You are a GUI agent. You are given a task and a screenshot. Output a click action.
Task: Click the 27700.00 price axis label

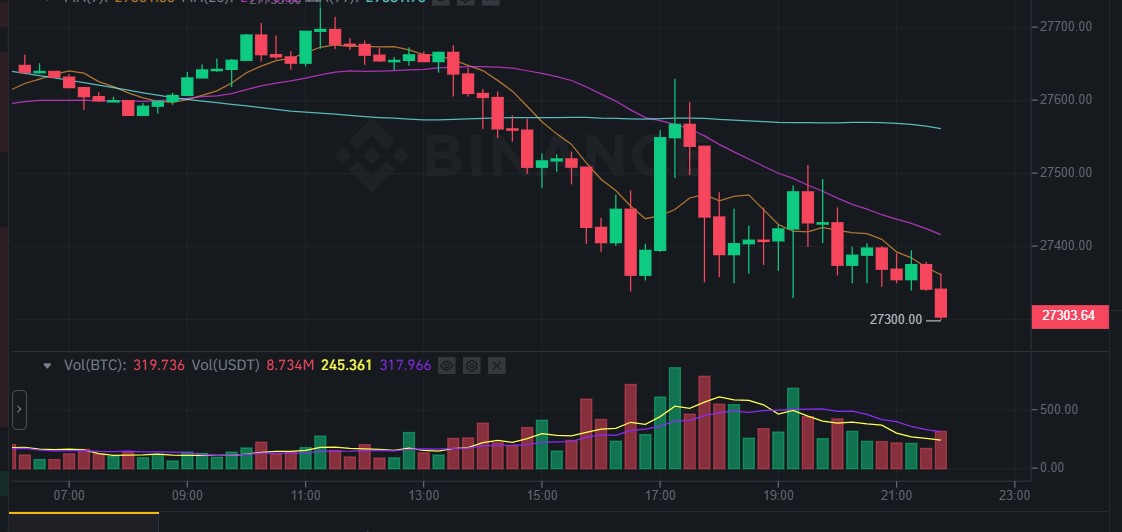[x=1065, y=26]
